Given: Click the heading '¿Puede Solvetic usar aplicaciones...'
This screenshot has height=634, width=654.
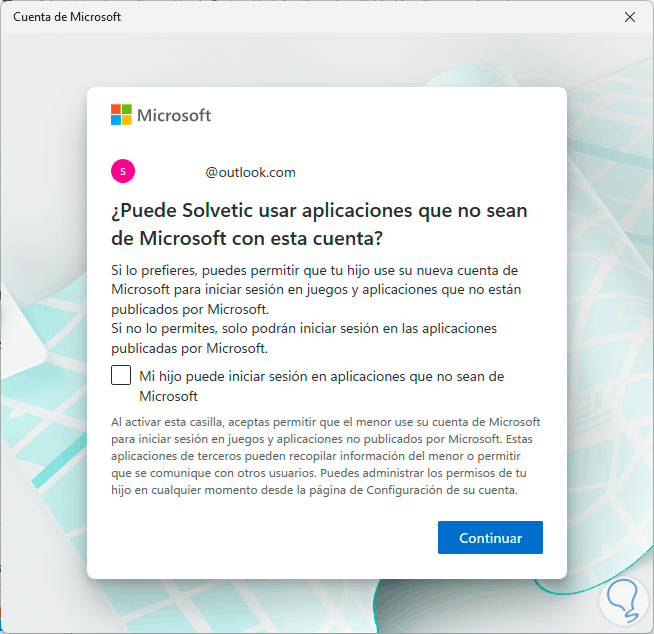Looking at the screenshot, I should coord(319,224).
